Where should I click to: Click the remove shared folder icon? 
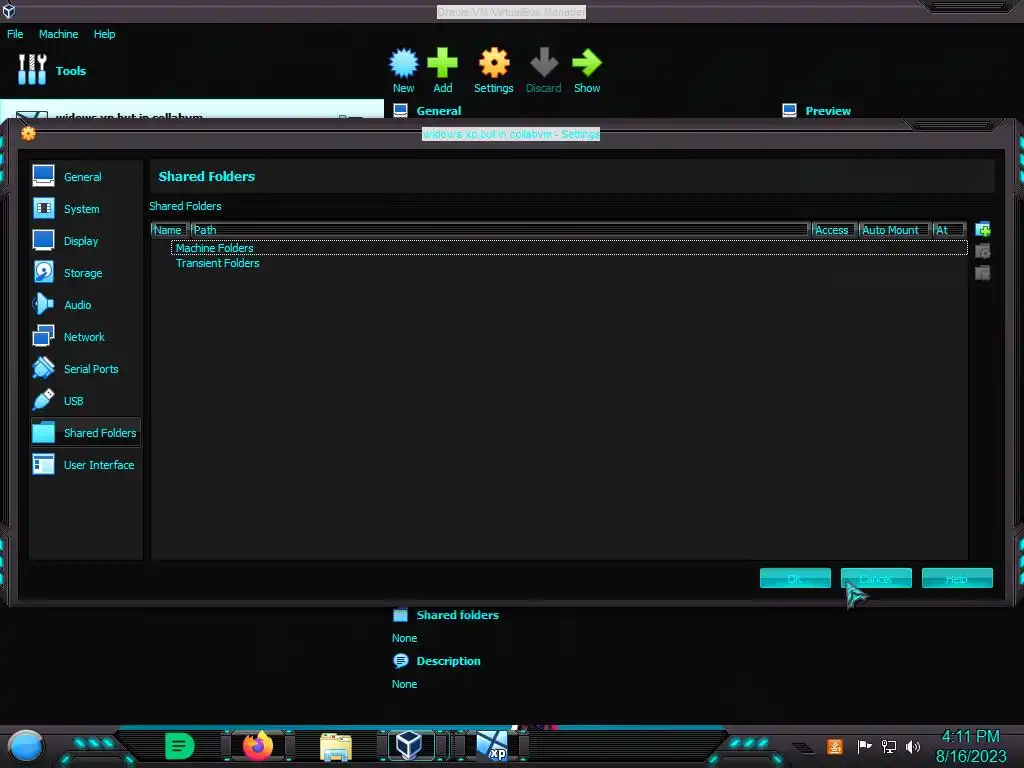coord(982,272)
